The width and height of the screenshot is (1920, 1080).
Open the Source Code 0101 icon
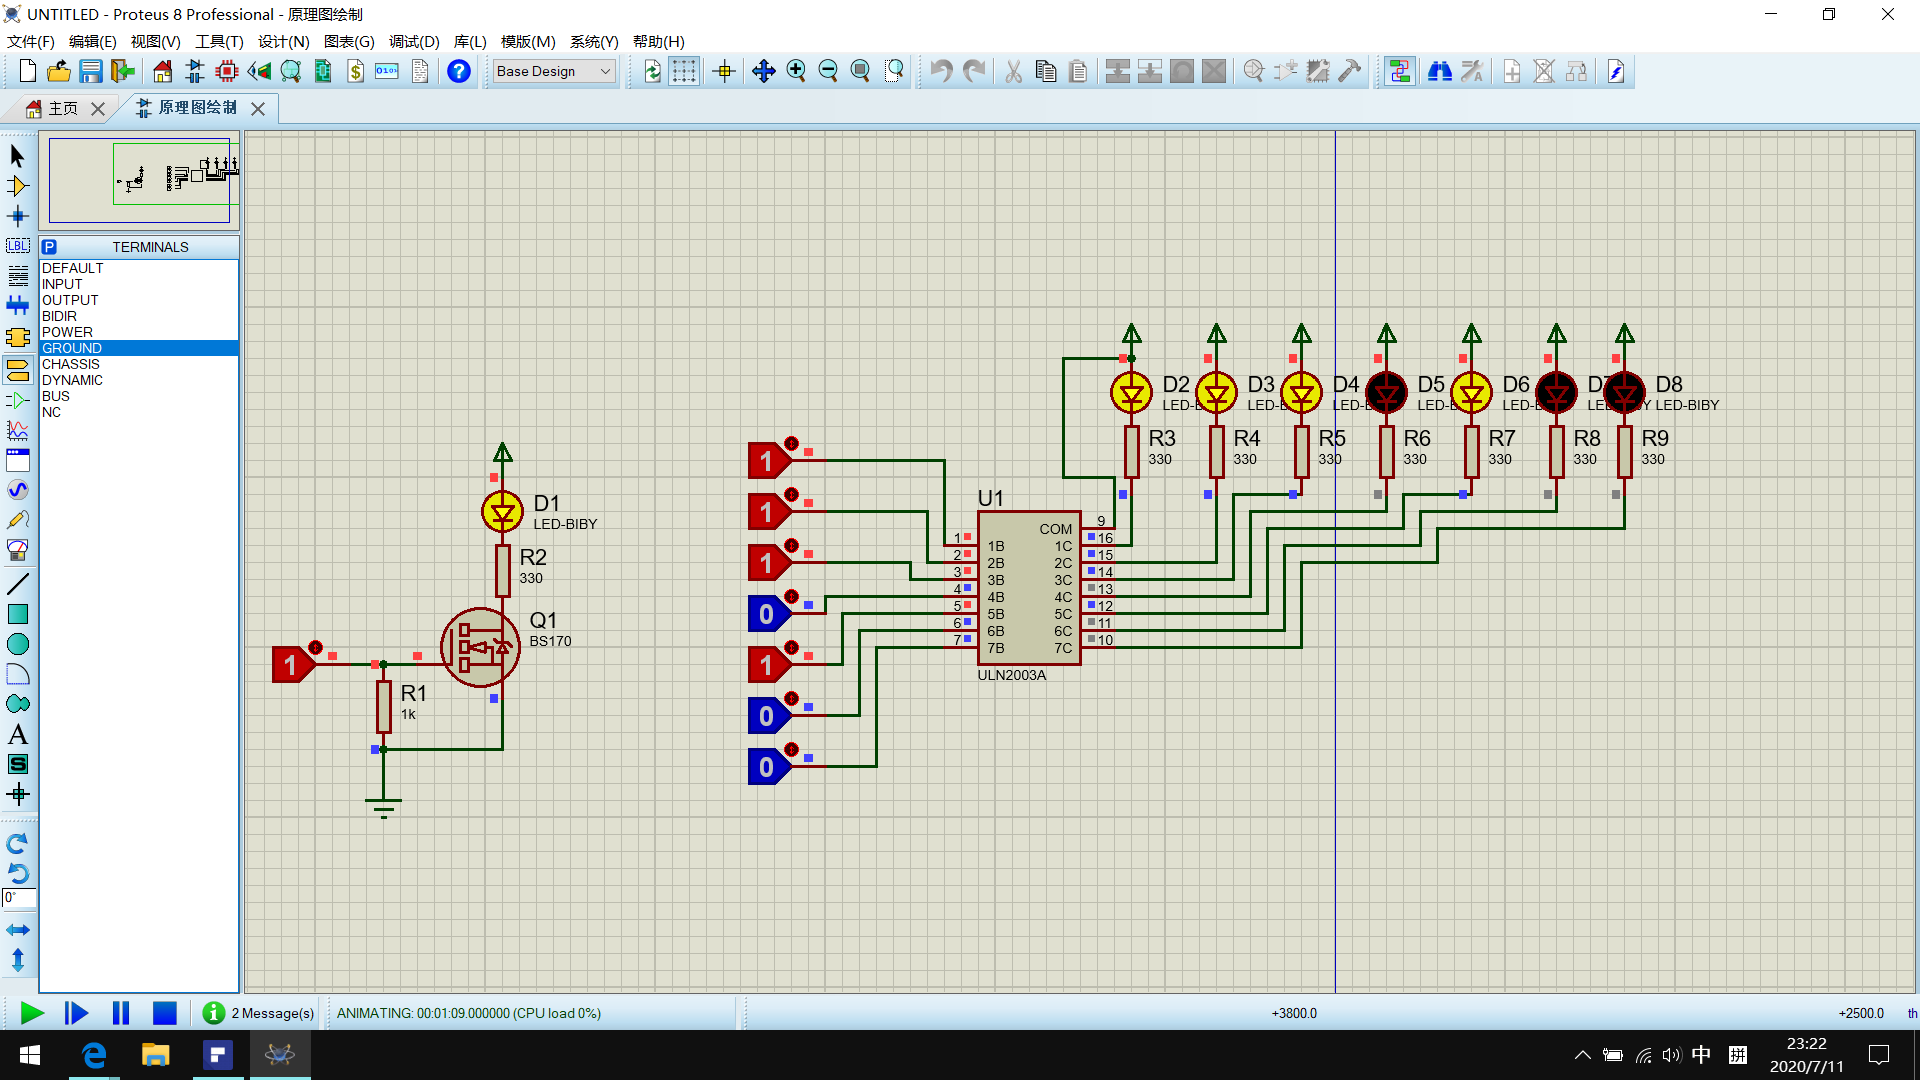[387, 71]
